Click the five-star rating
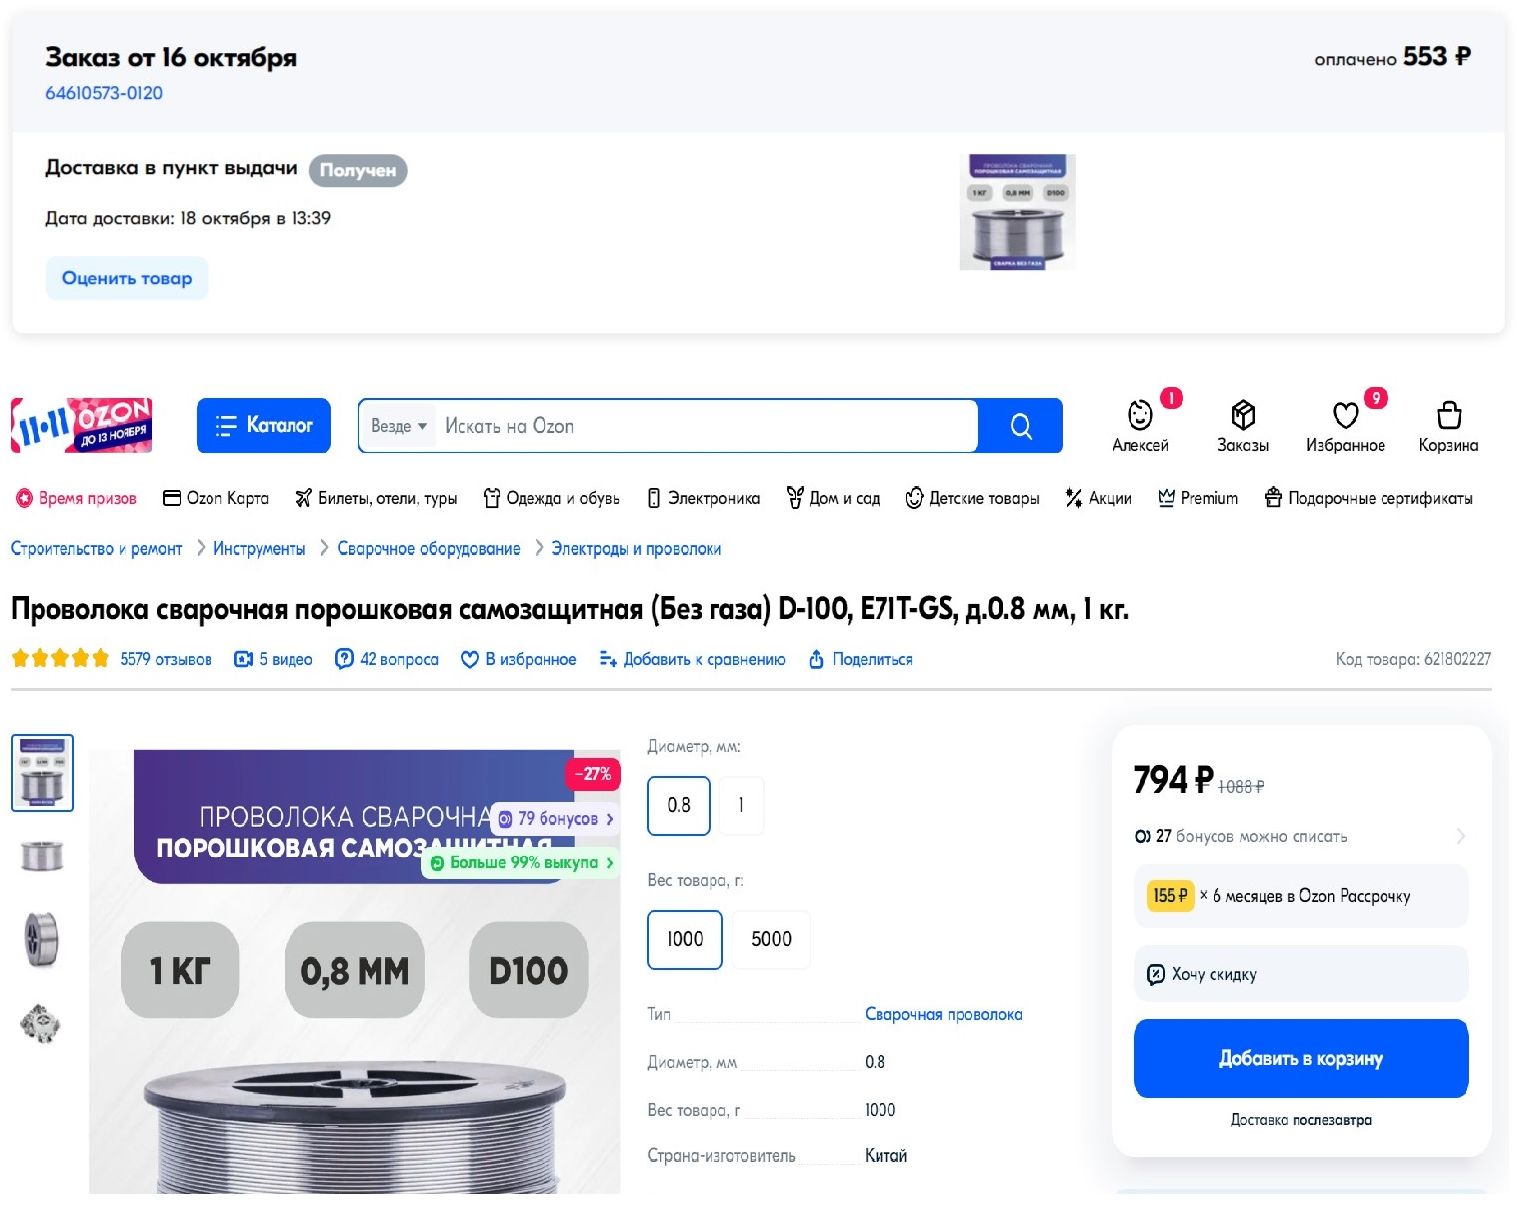This screenshot has height=1217, width=1537. click(x=60, y=659)
